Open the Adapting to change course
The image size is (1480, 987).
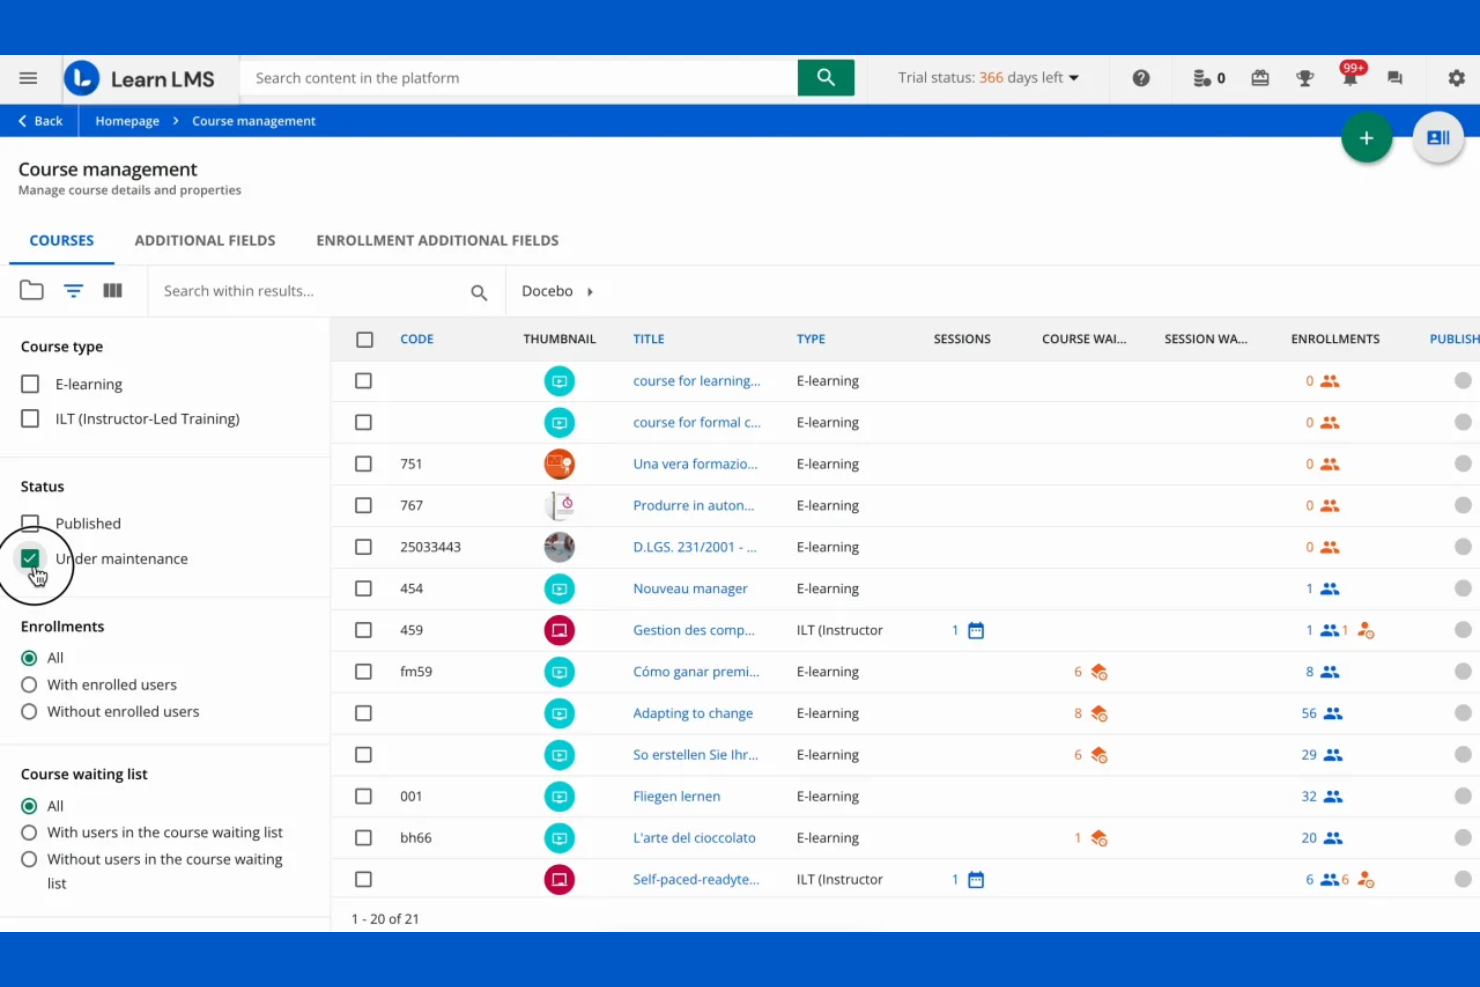point(692,714)
